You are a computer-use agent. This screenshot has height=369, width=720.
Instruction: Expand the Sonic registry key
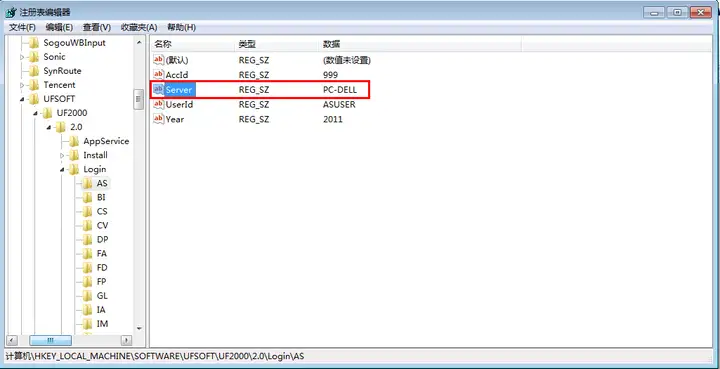coord(22,57)
